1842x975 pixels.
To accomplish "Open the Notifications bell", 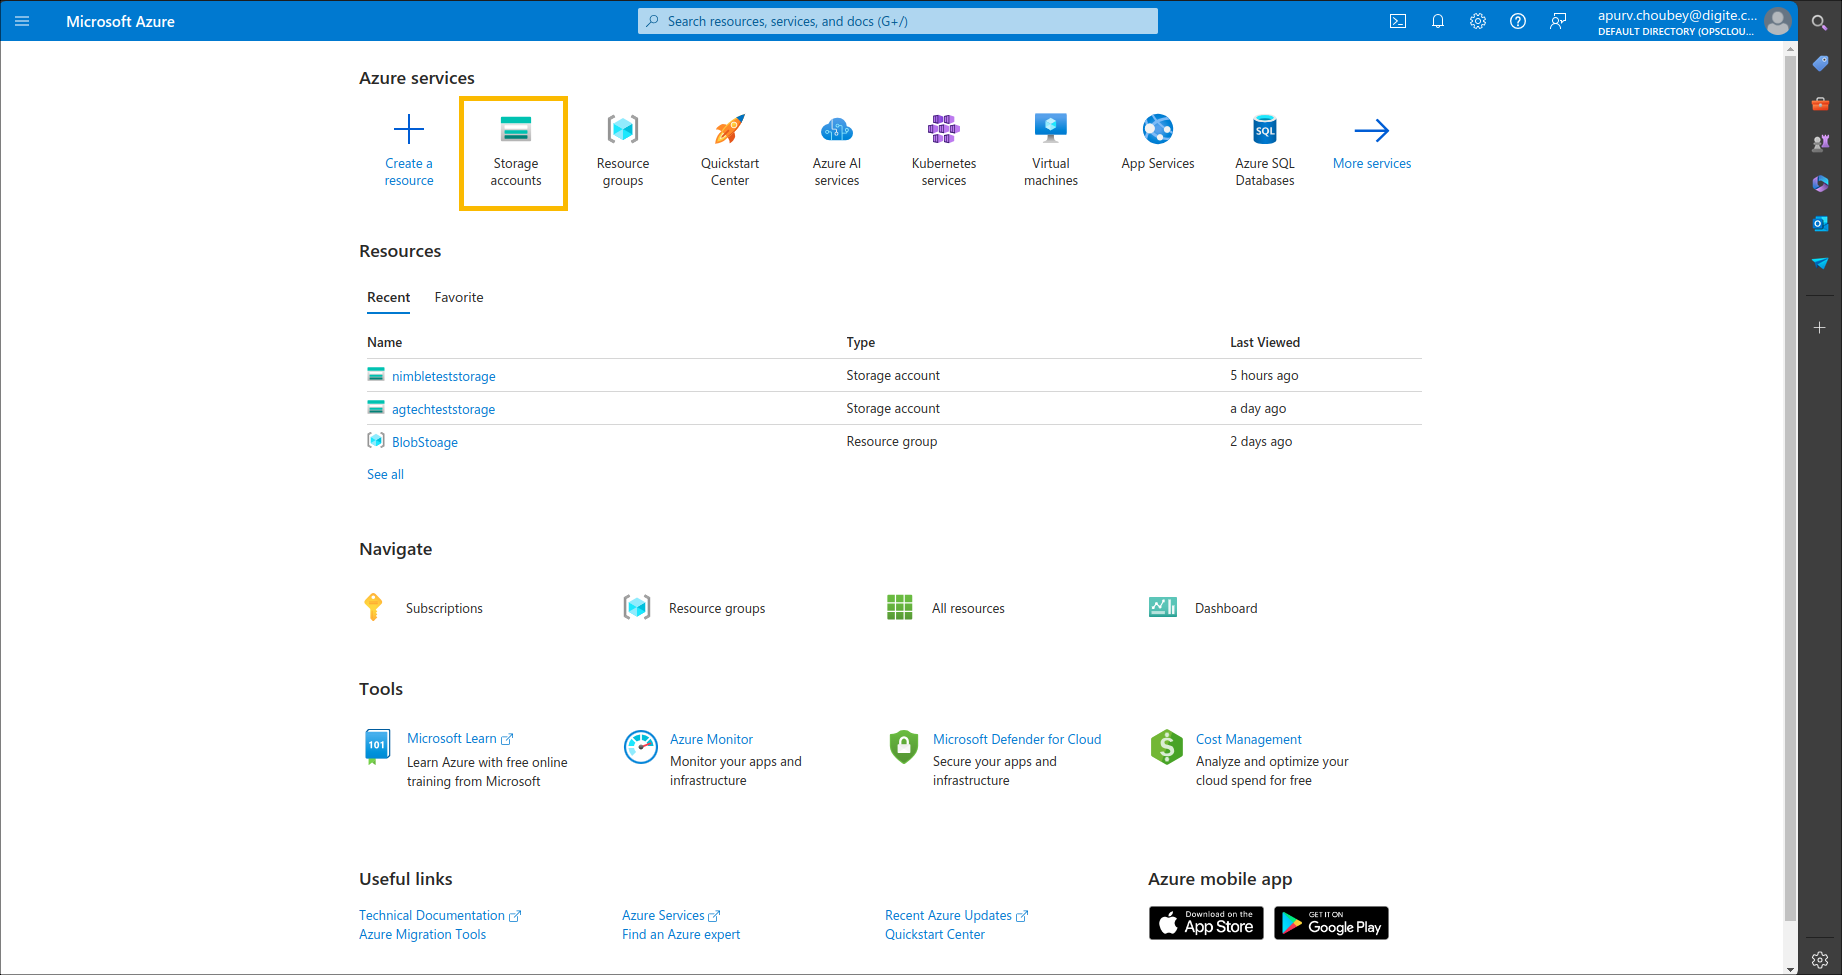I will click(1438, 20).
